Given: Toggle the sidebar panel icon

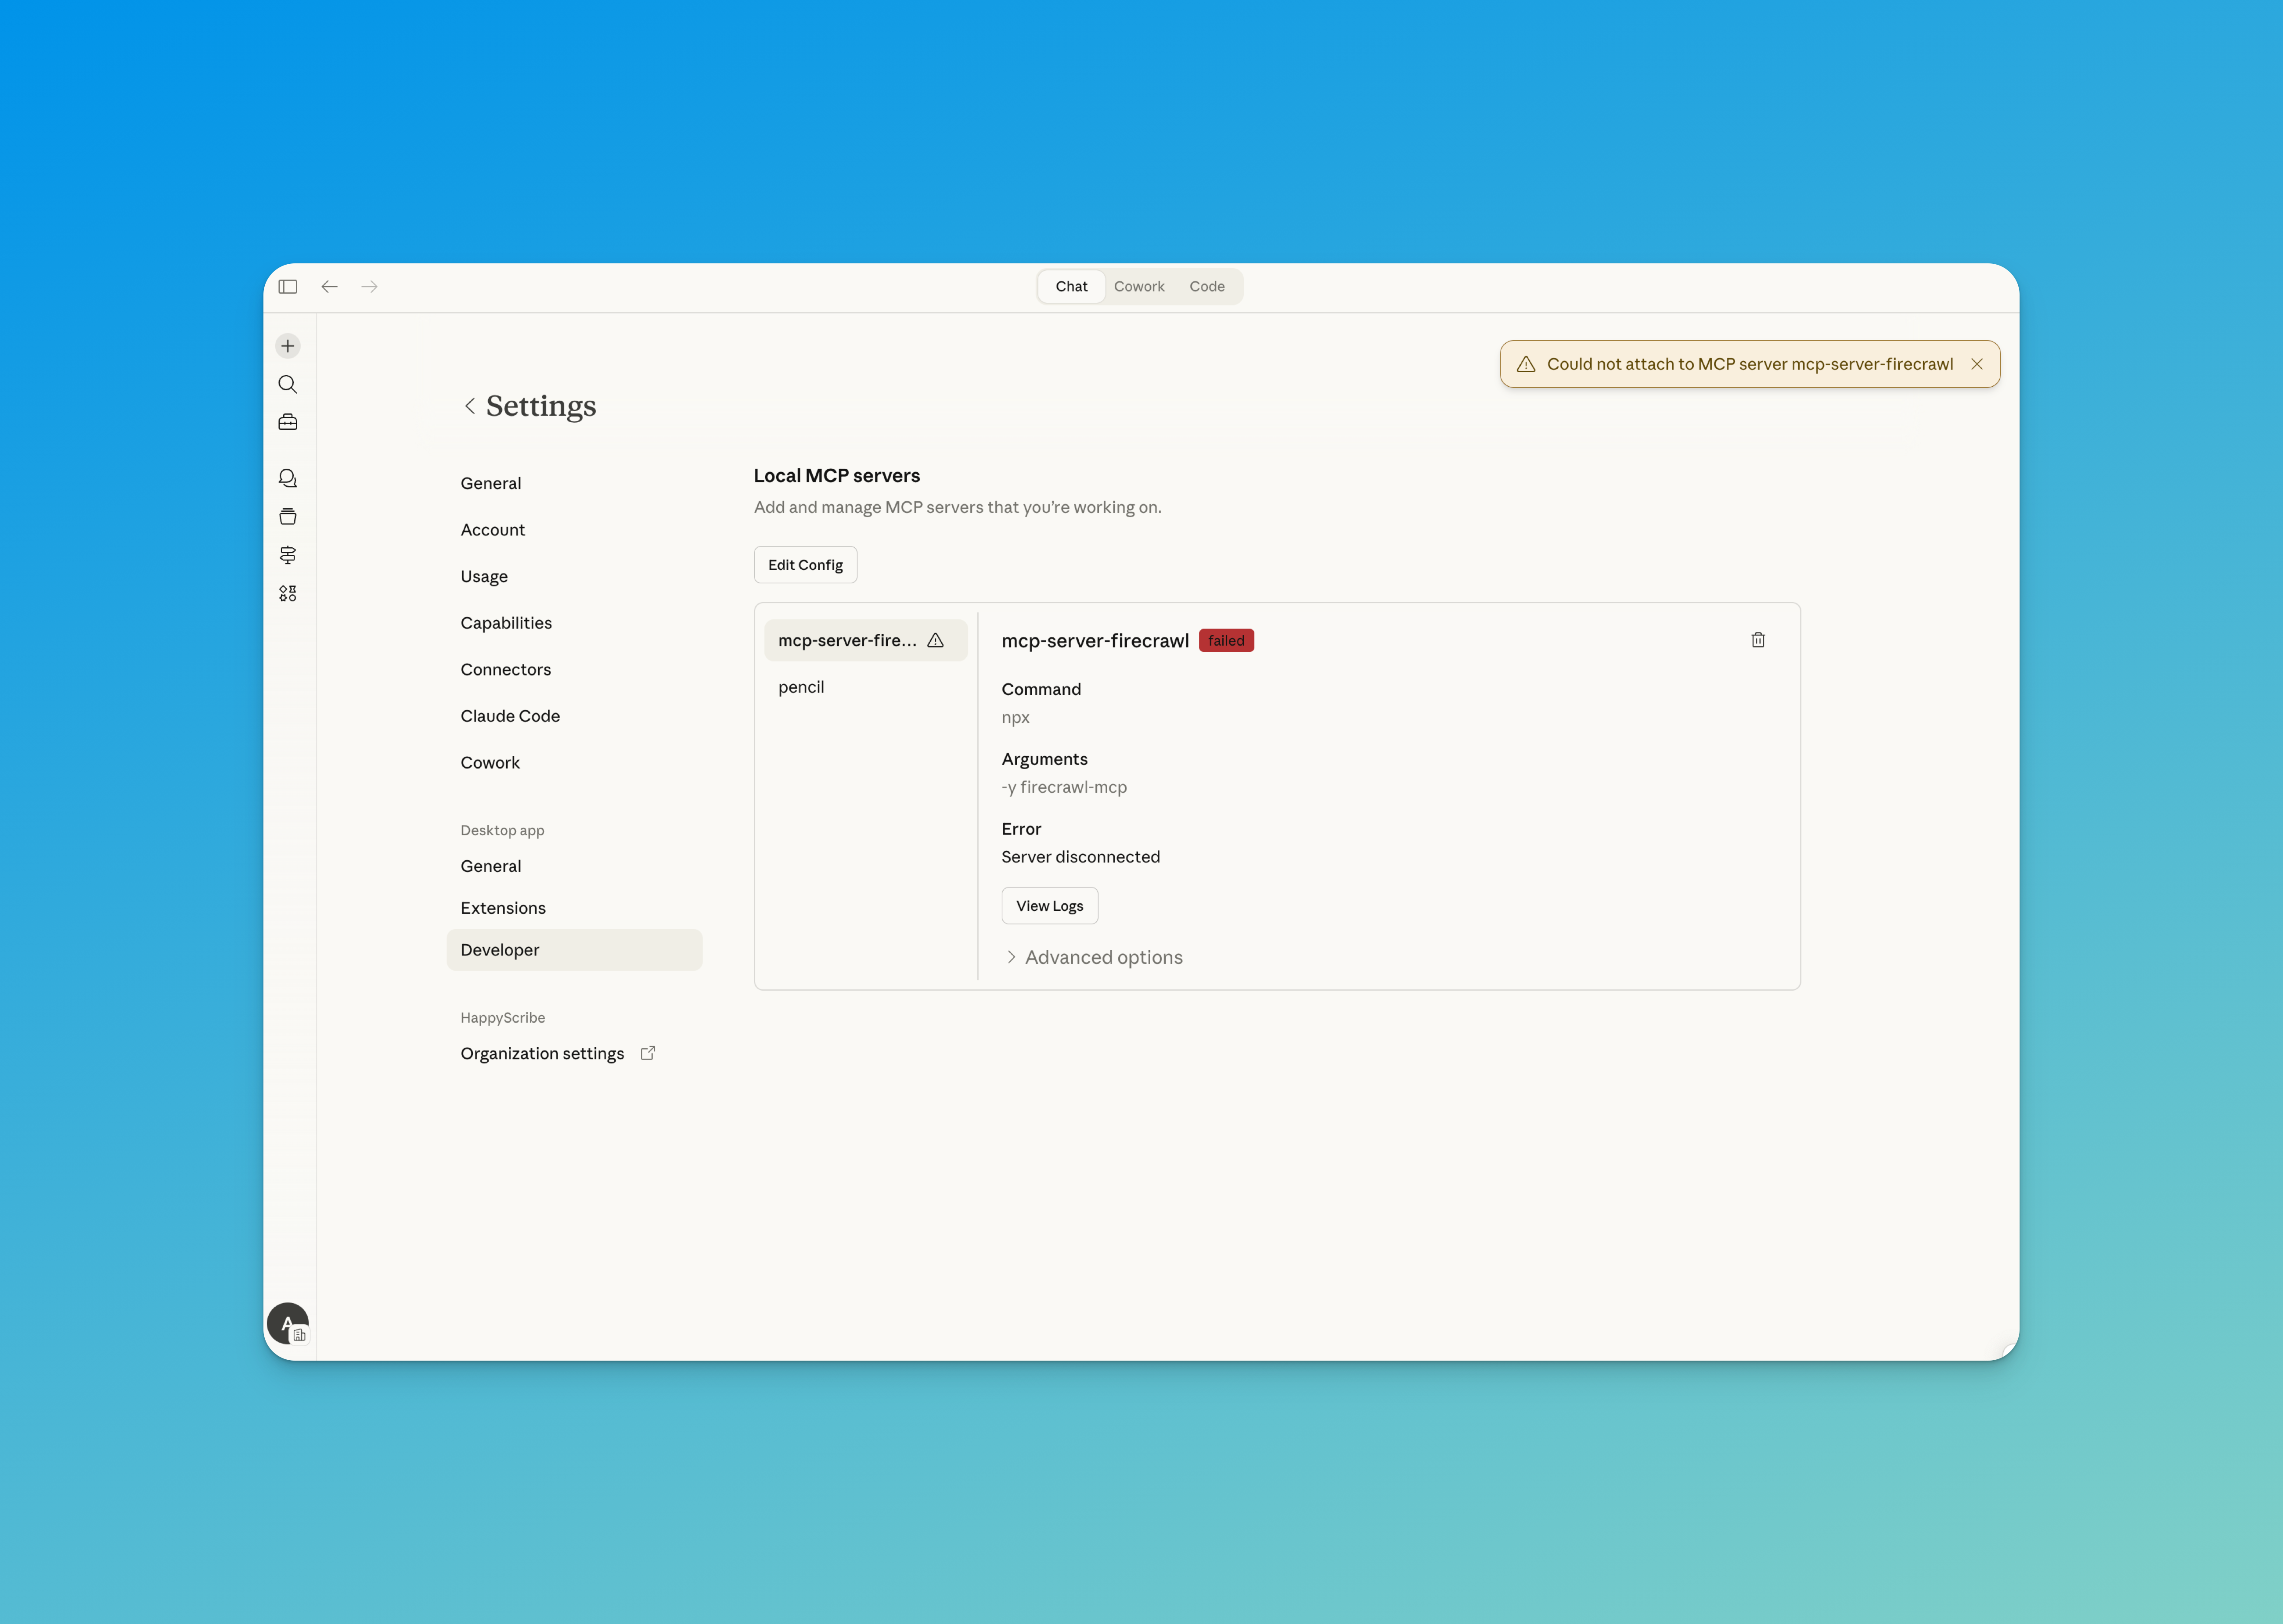Looking at the screenshot, I should (288, 287).
